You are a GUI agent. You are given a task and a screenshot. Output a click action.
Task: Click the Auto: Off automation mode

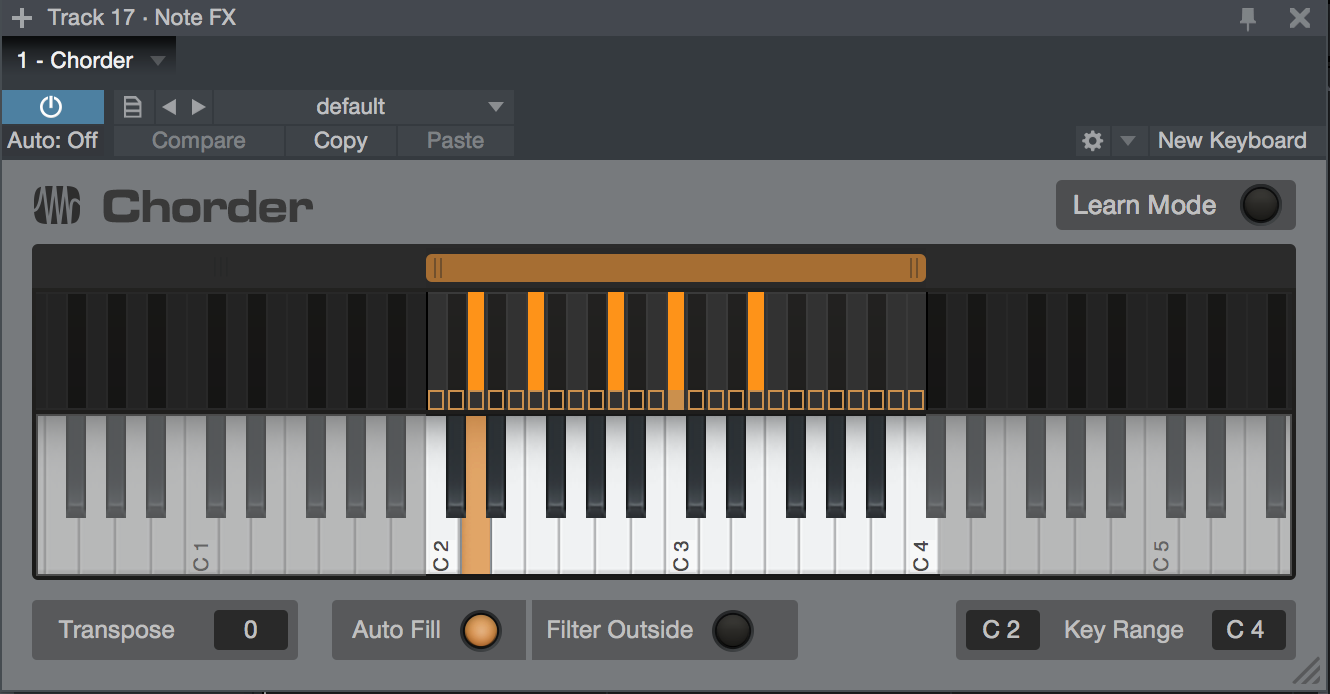coord(52,141)
